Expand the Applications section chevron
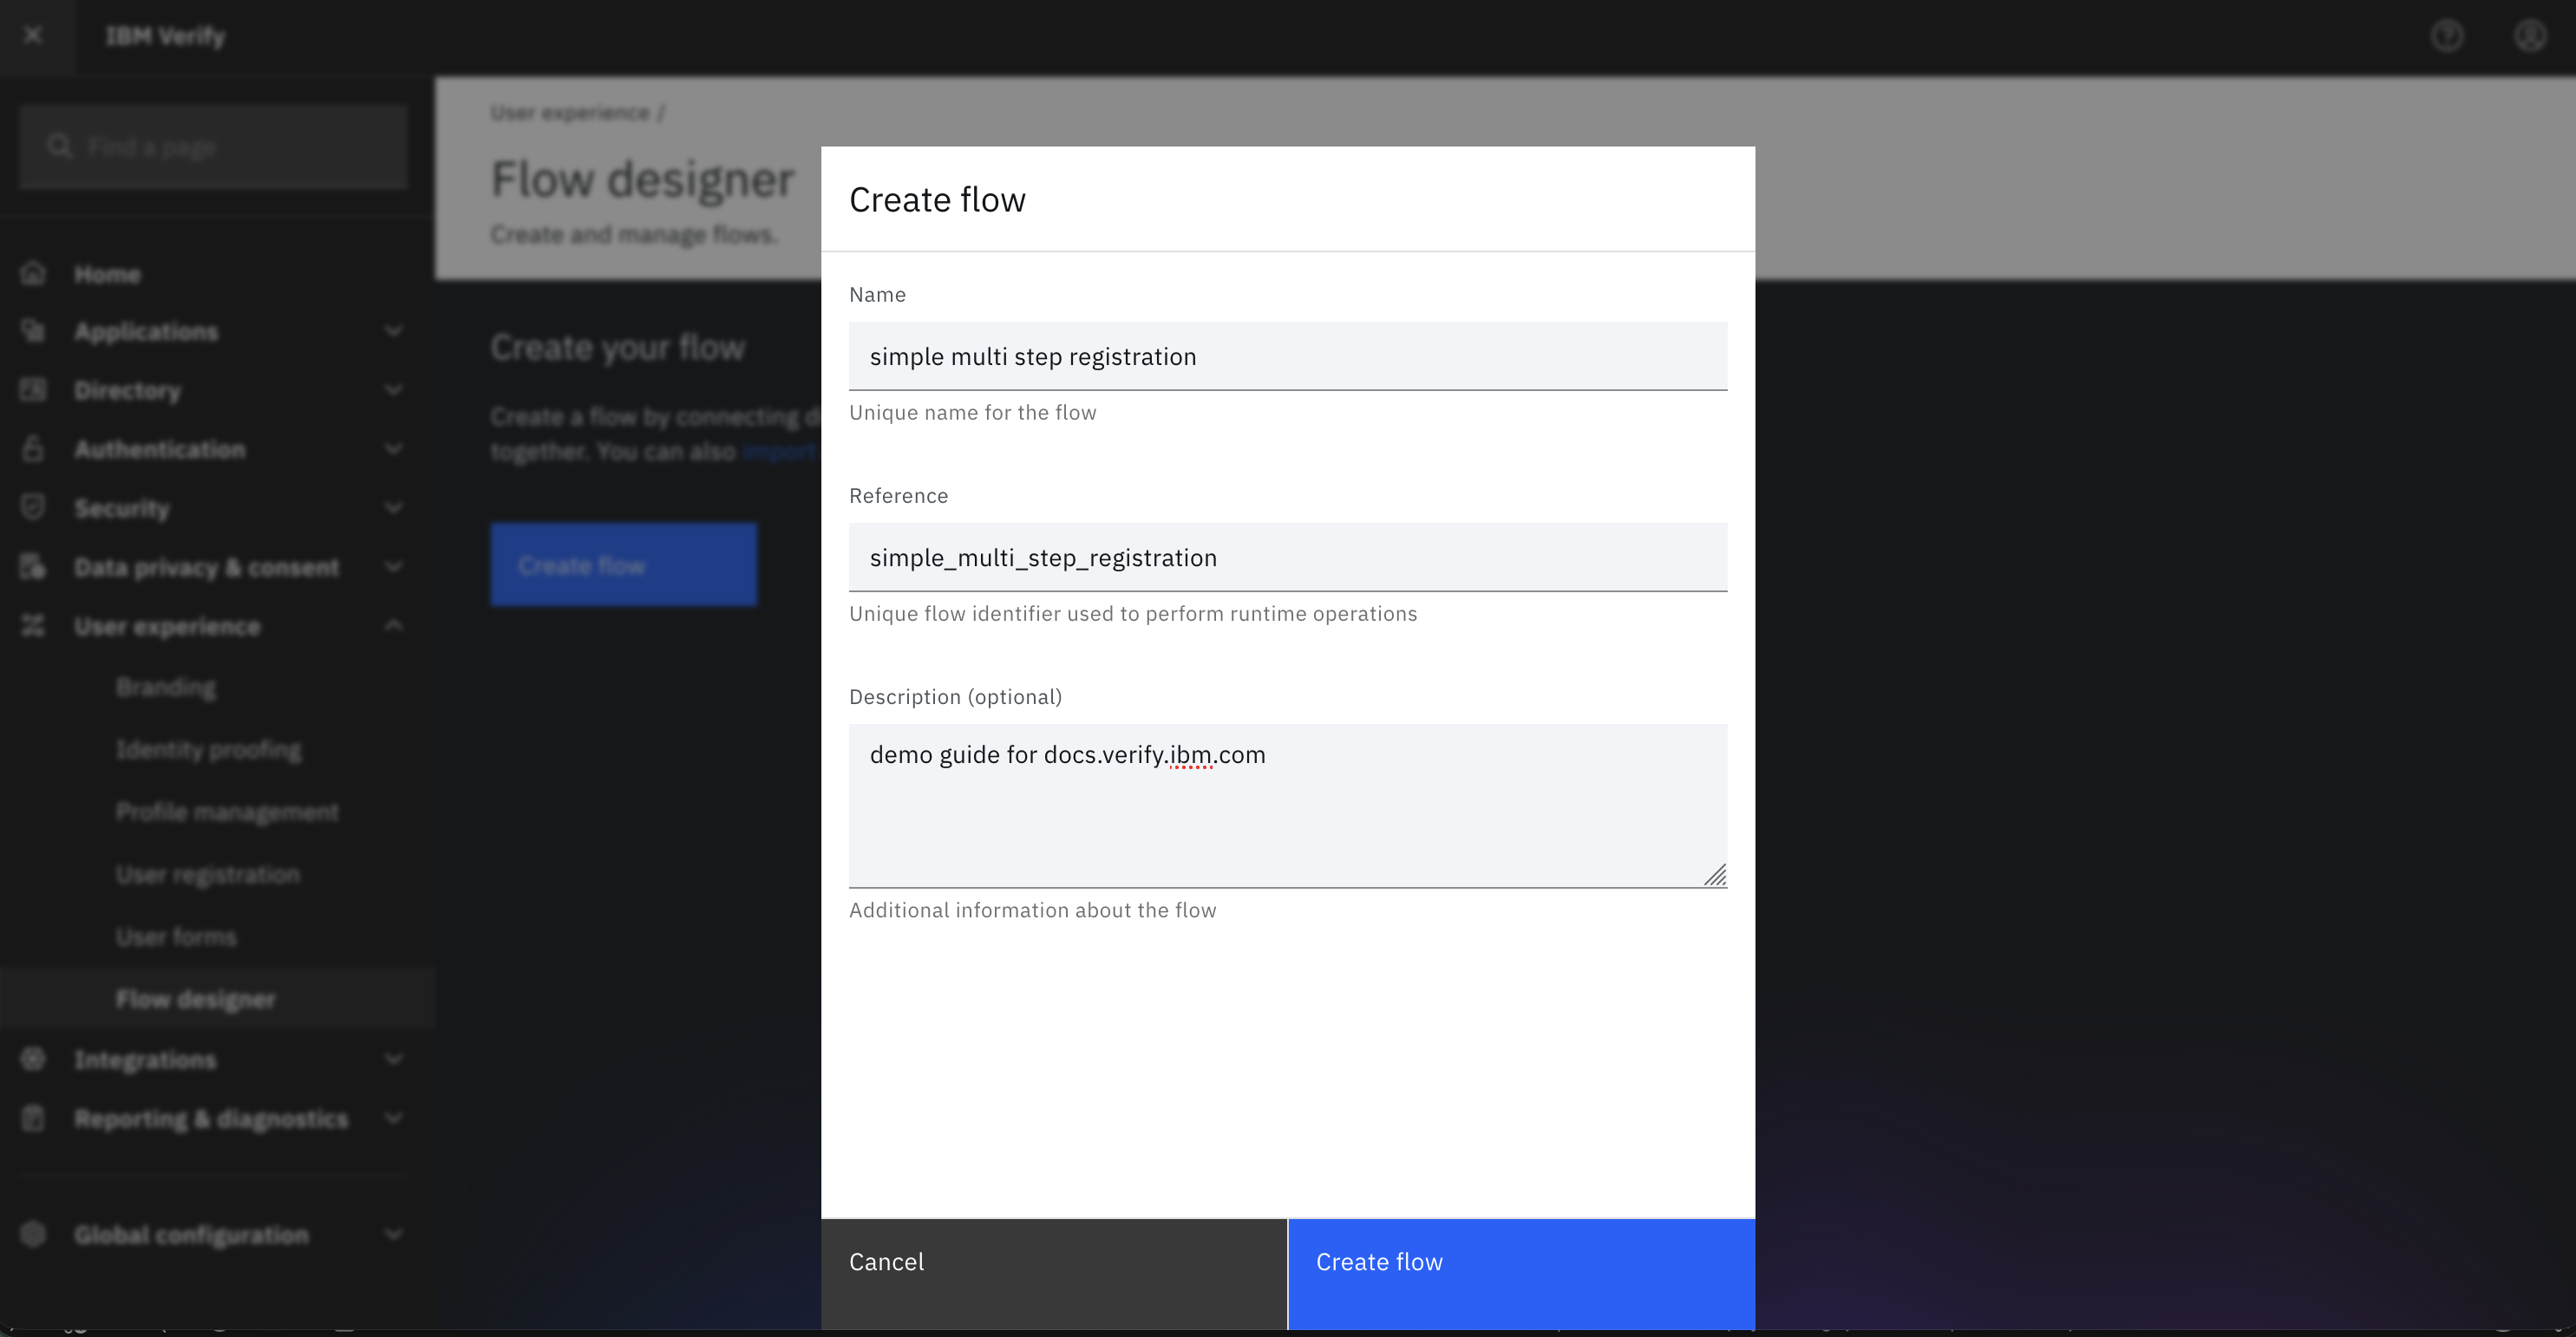2576x1337 pixels. pyautogui.click(x=394, y=331)
